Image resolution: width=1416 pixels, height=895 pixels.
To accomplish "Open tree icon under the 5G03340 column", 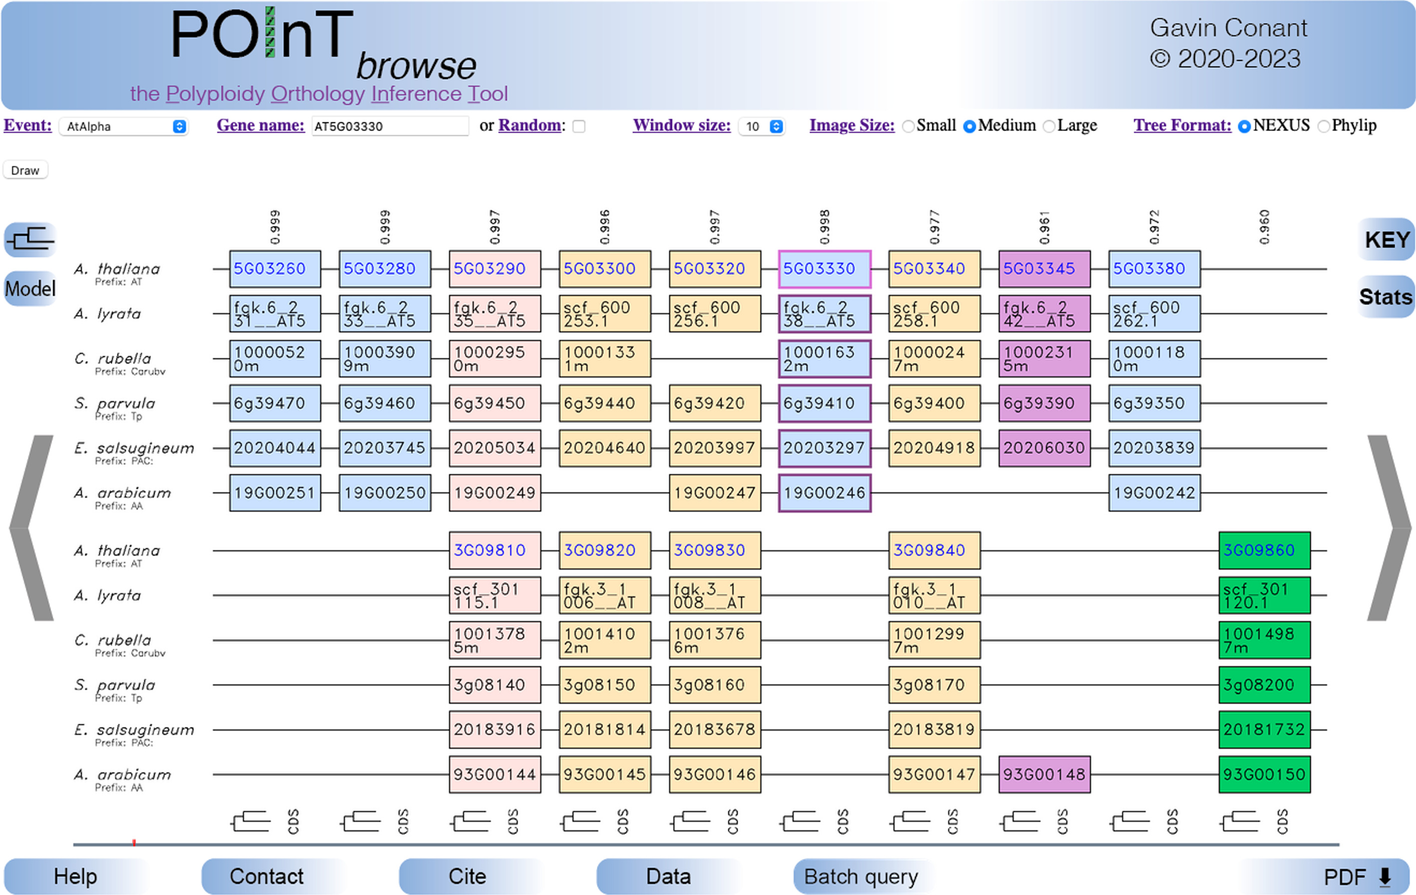I will click(910, 821).
